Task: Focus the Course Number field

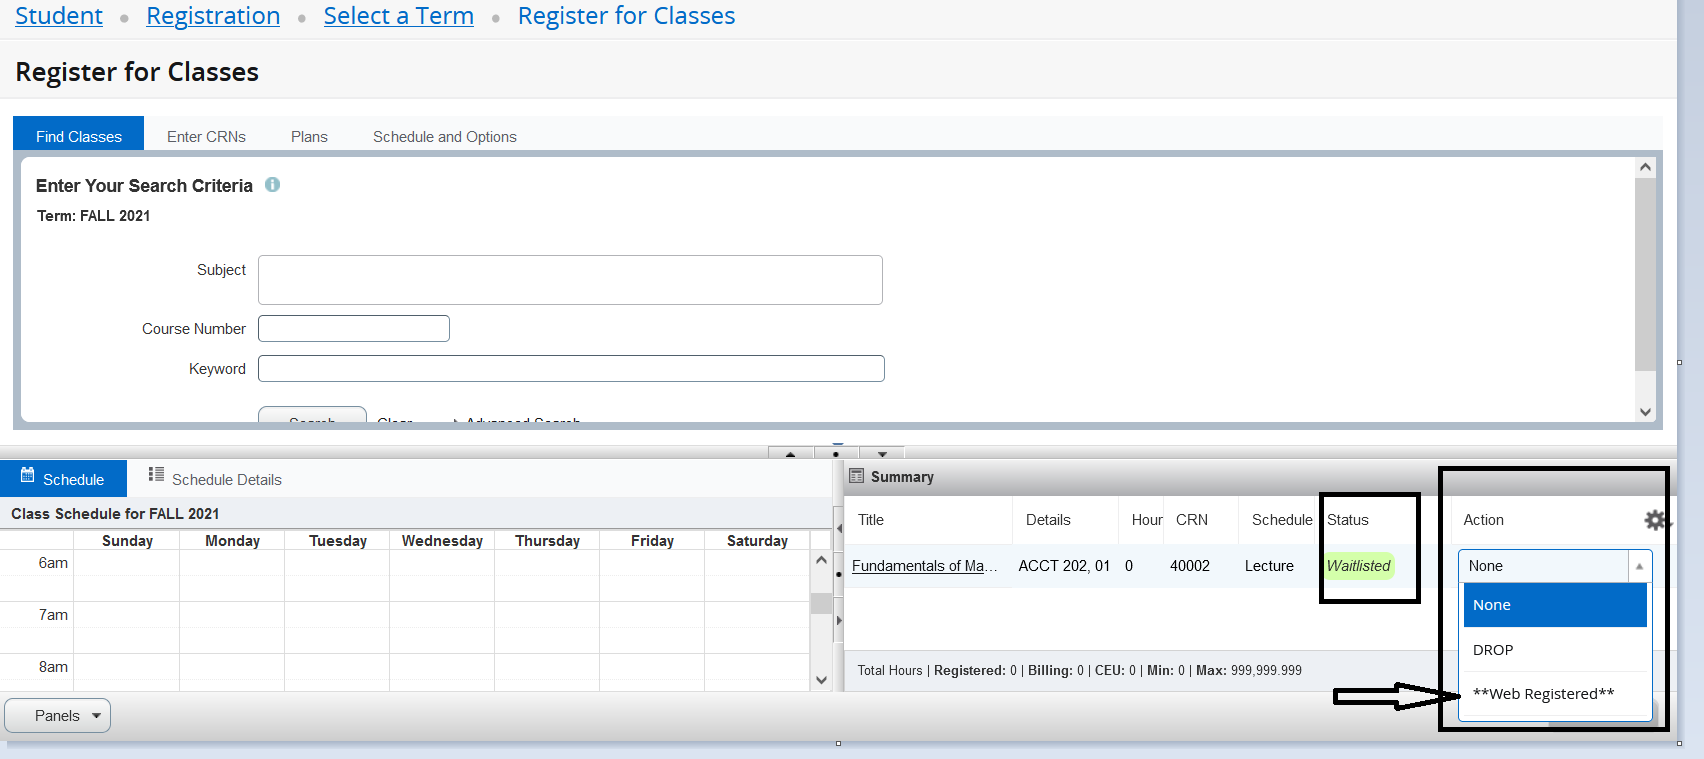Action: (x=354, y=329)
